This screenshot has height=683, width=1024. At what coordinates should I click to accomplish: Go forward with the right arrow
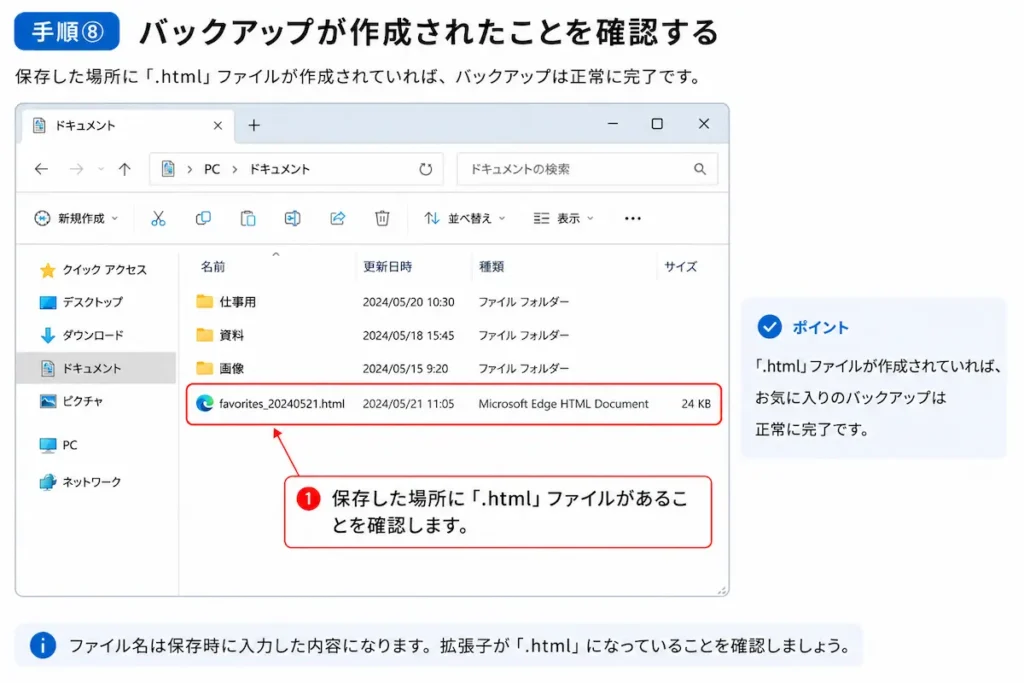tap(76, 169)
